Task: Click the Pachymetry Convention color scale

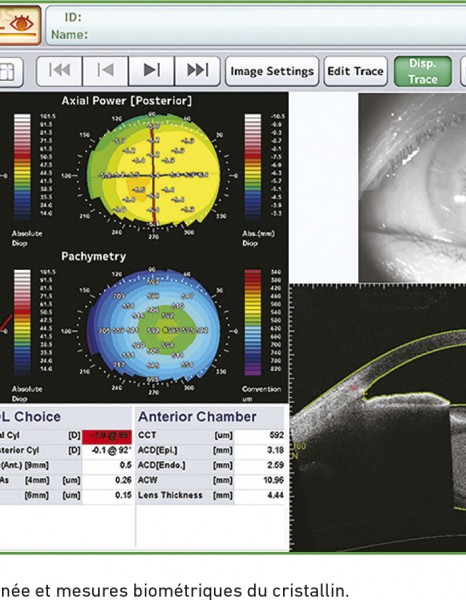Action: (253, 322)
